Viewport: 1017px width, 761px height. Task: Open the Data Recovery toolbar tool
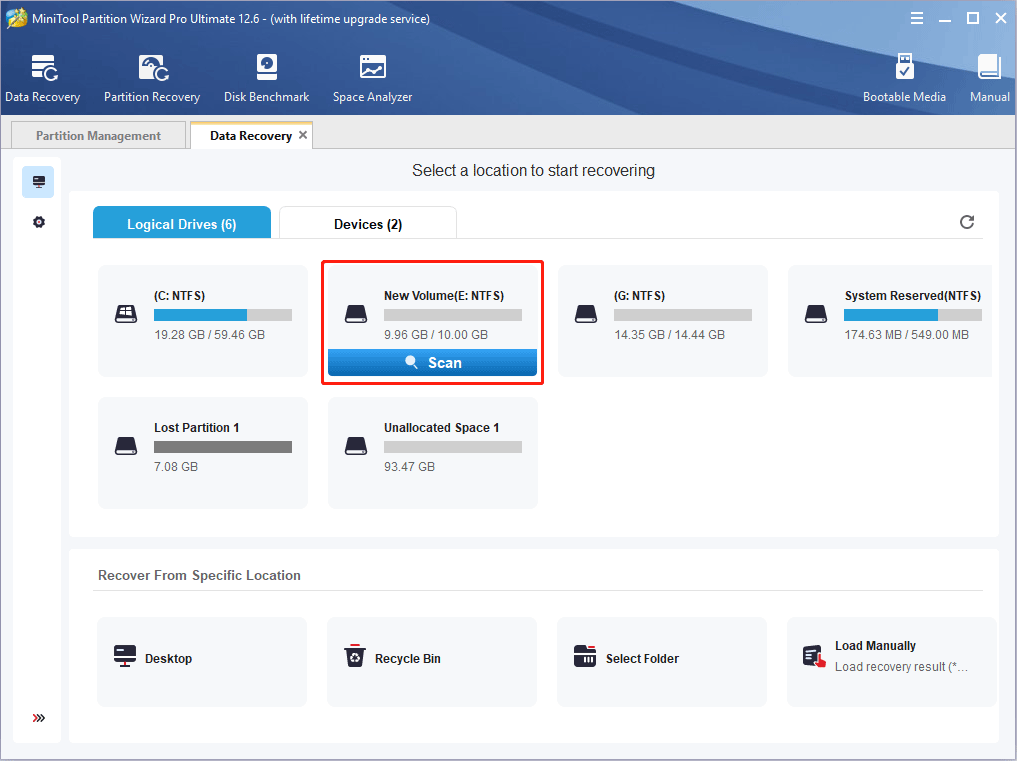[42, 78]
